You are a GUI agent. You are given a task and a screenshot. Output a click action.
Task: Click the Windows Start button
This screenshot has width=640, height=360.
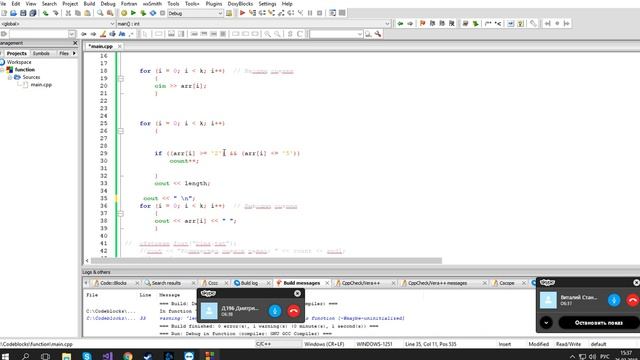click(5, 356)
